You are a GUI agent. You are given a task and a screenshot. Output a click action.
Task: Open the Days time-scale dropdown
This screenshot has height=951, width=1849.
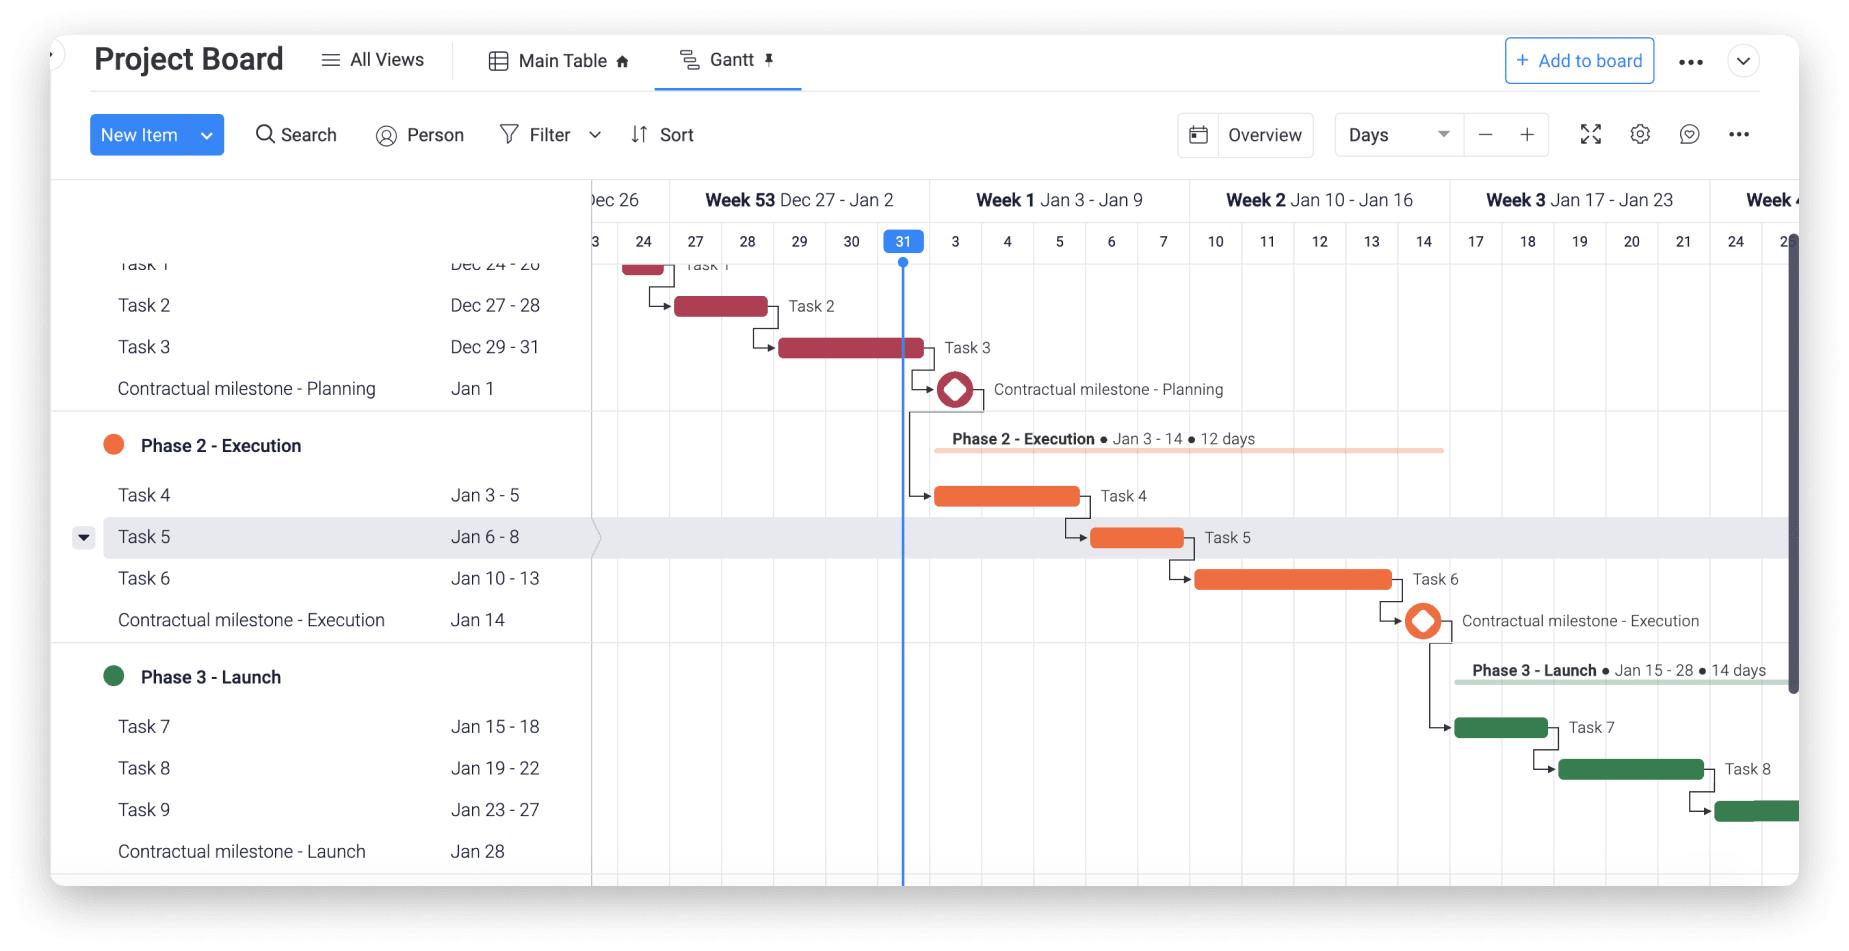coord(1396,134)
